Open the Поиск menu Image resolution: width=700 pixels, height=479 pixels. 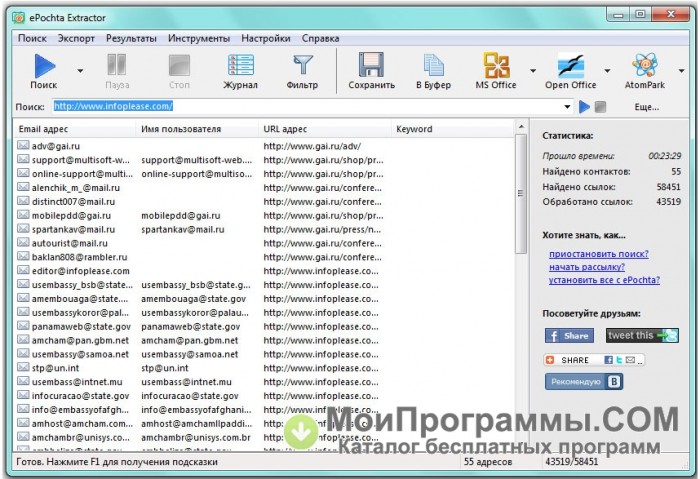pos(32,38)
